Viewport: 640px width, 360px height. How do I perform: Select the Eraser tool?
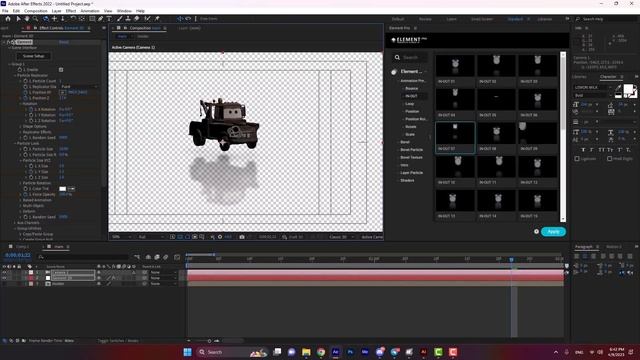tap(137, 19)
